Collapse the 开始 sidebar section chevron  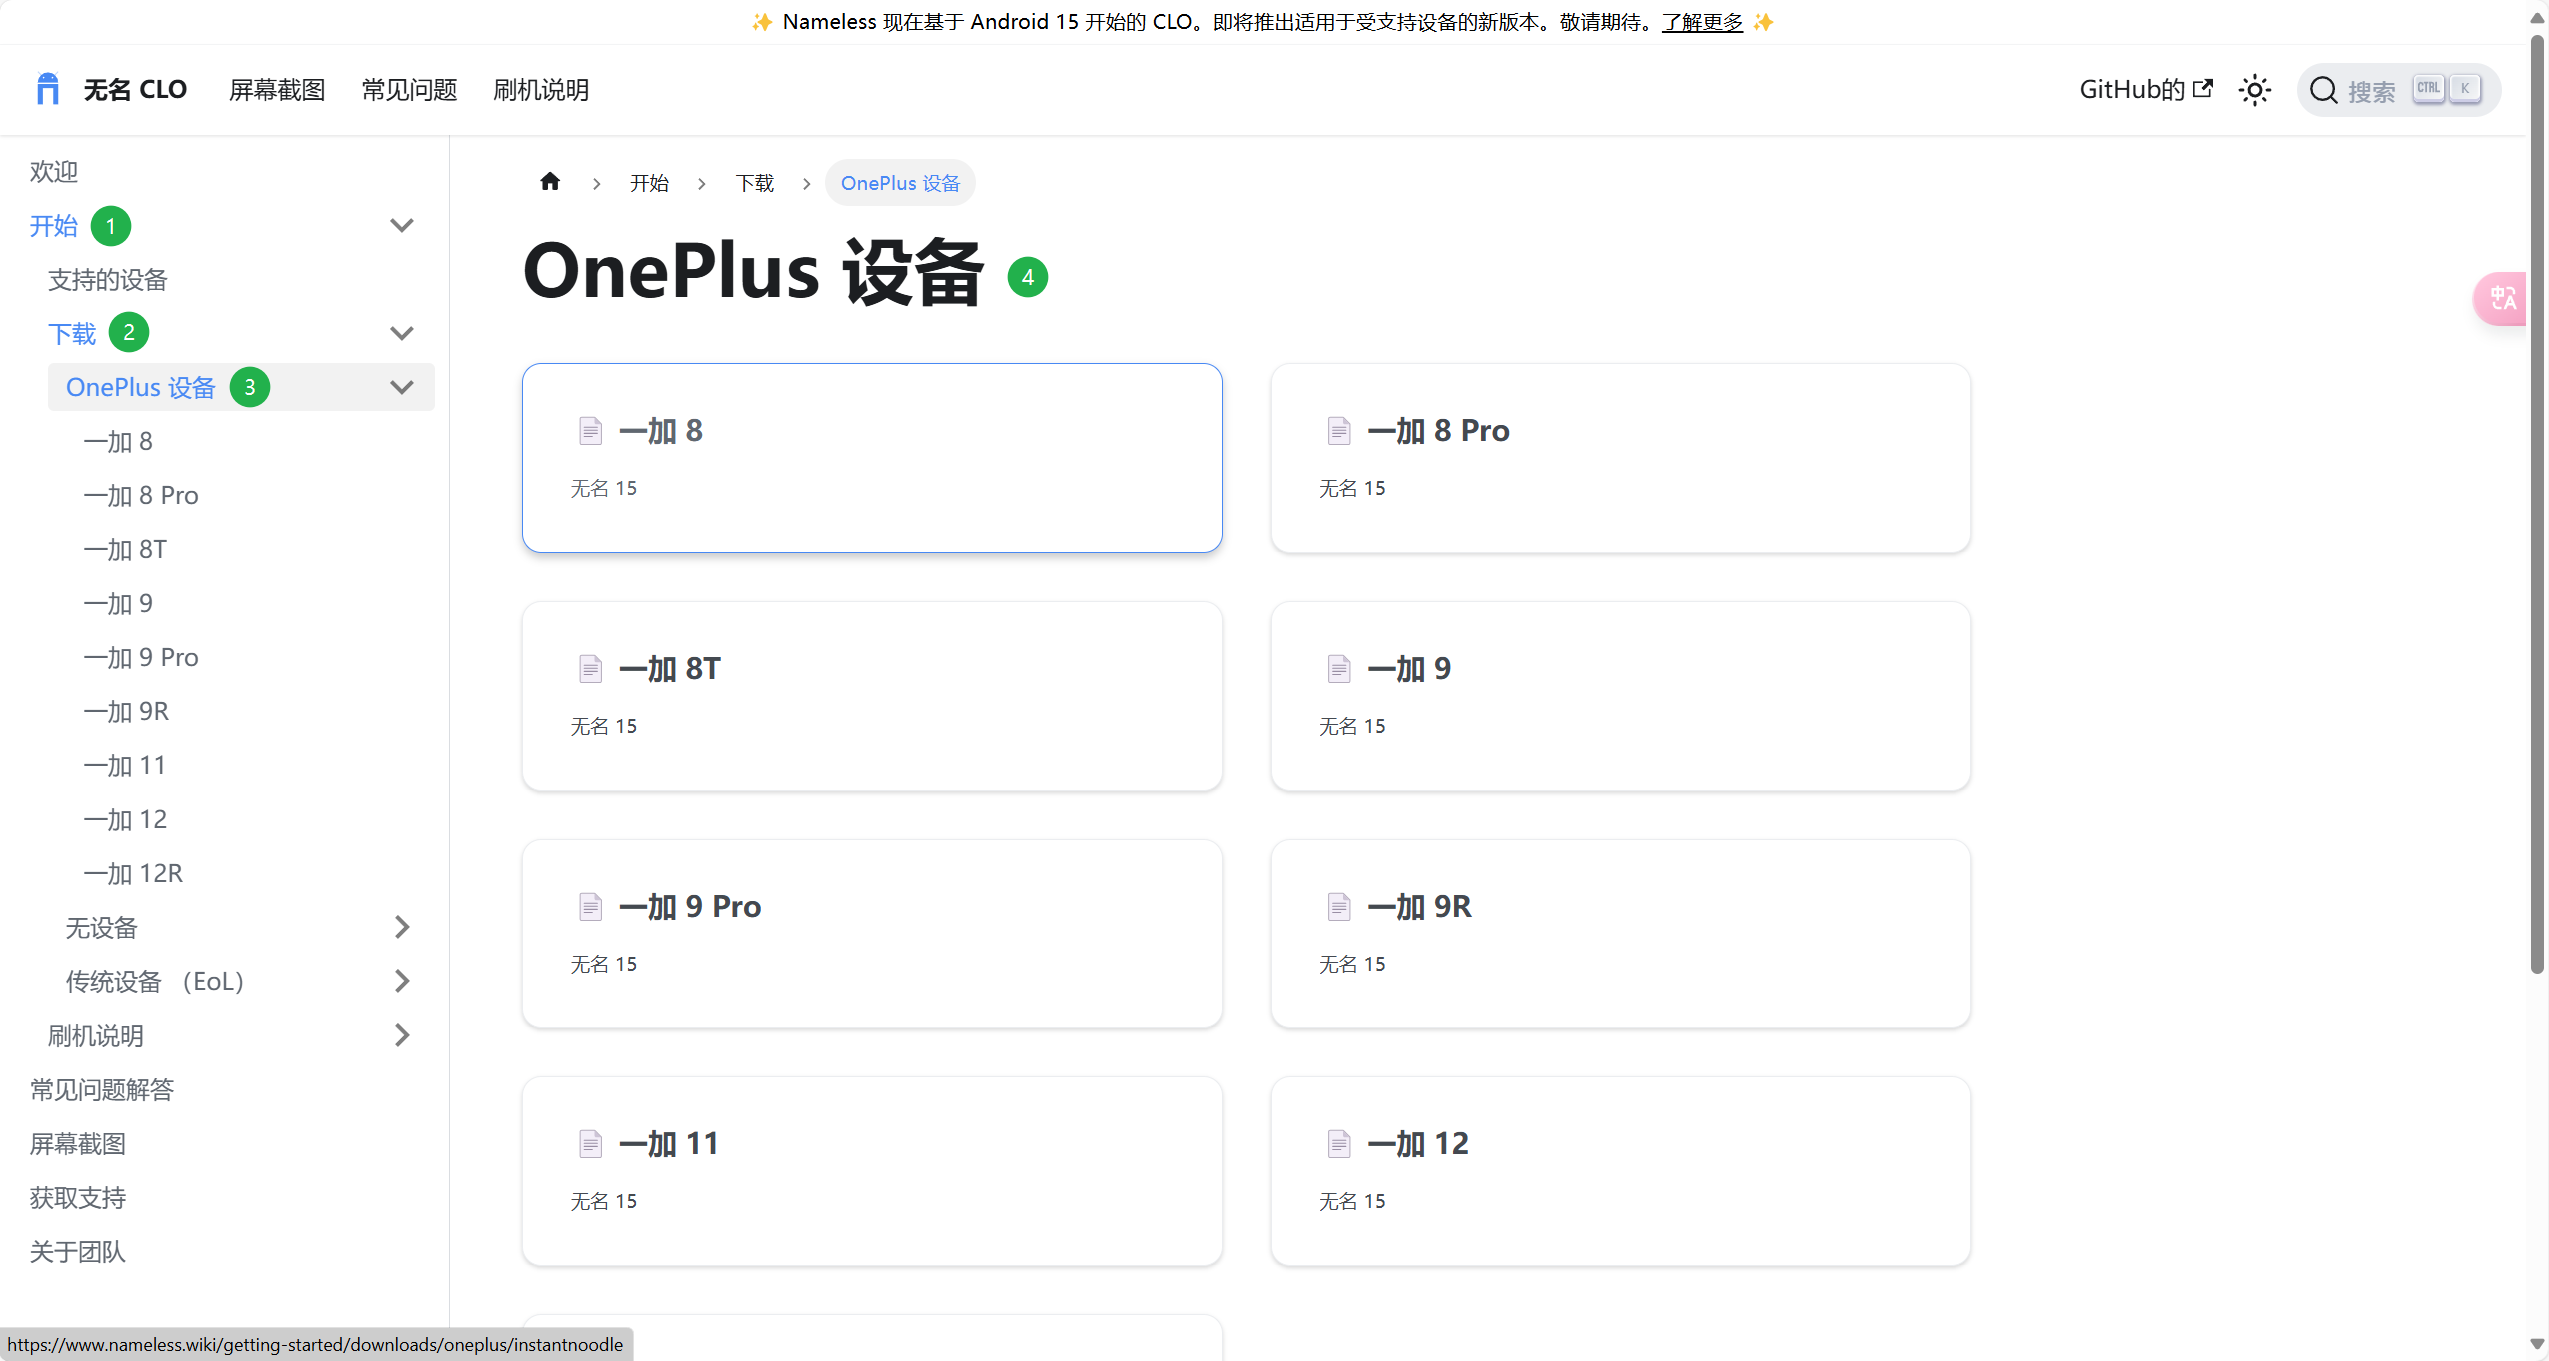click(x=401, y=226)
